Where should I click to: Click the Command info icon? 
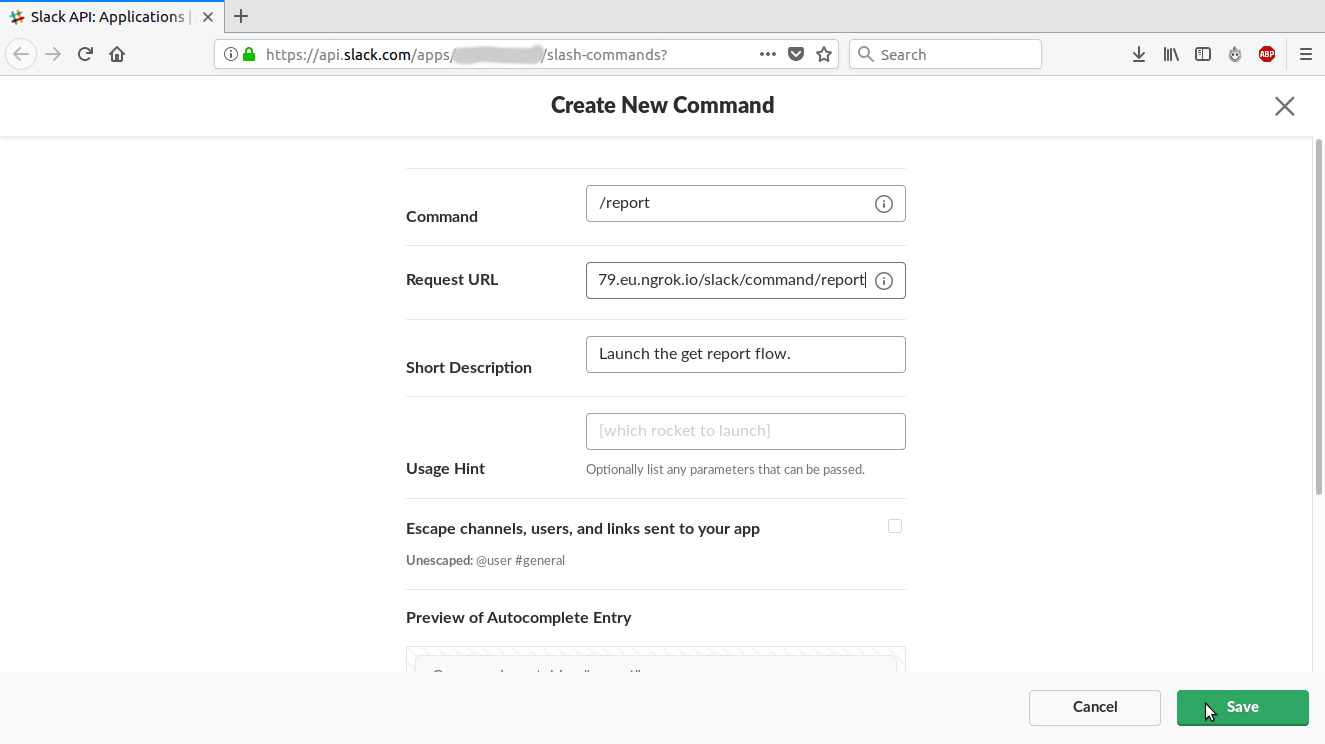[x=884, y=204]
